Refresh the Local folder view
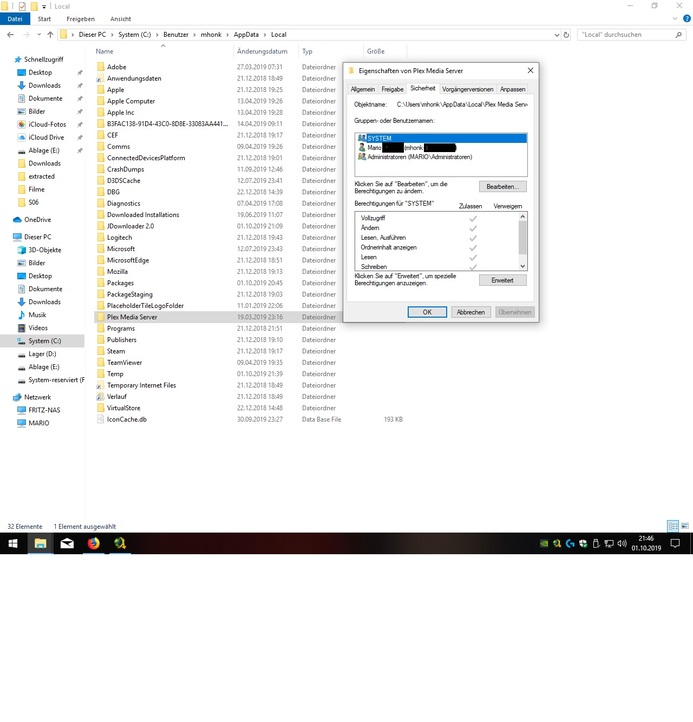 coord(566,35)
